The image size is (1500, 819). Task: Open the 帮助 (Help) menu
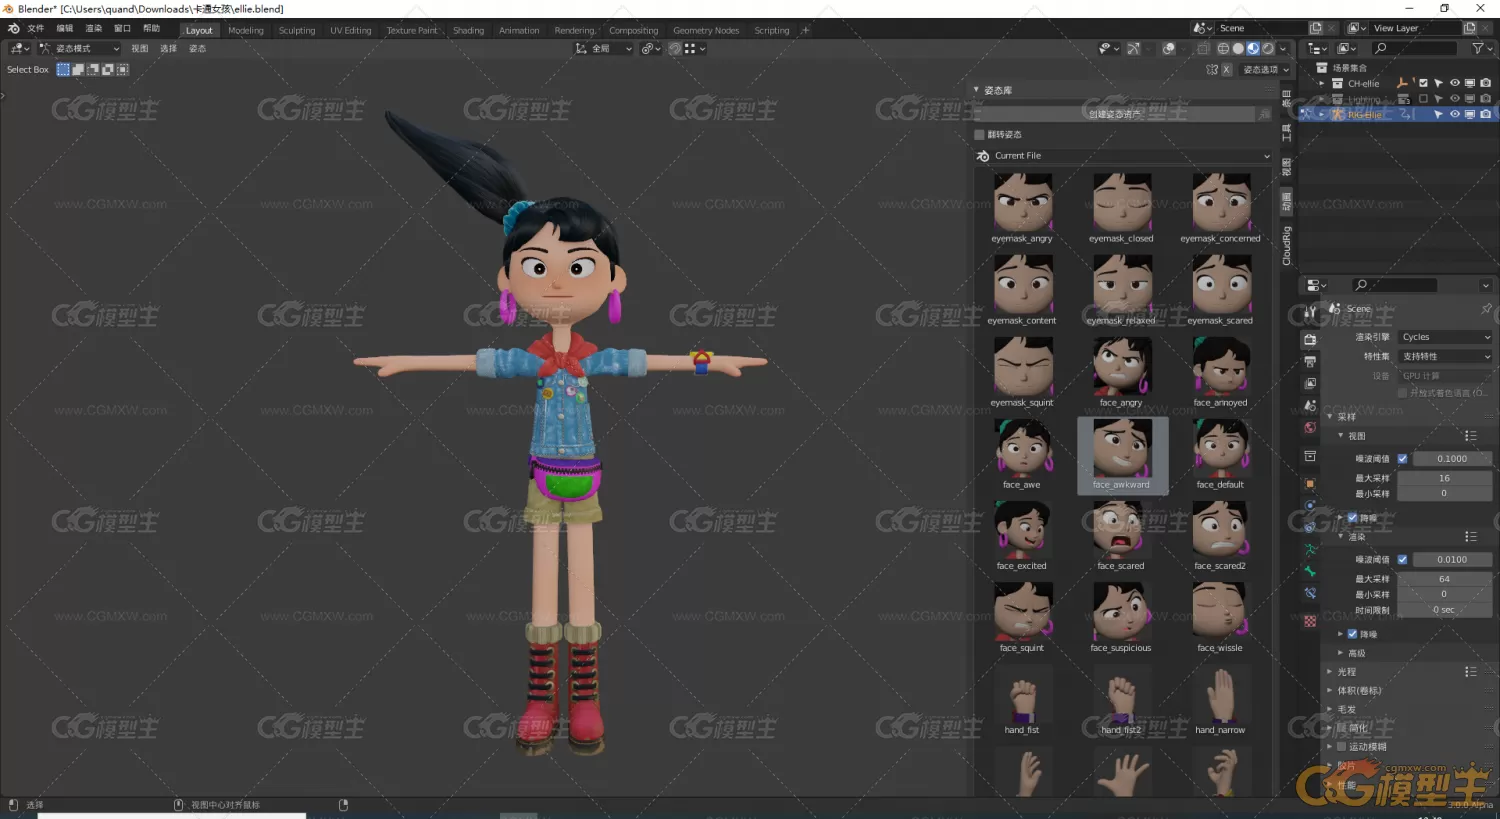click(152, 29)
